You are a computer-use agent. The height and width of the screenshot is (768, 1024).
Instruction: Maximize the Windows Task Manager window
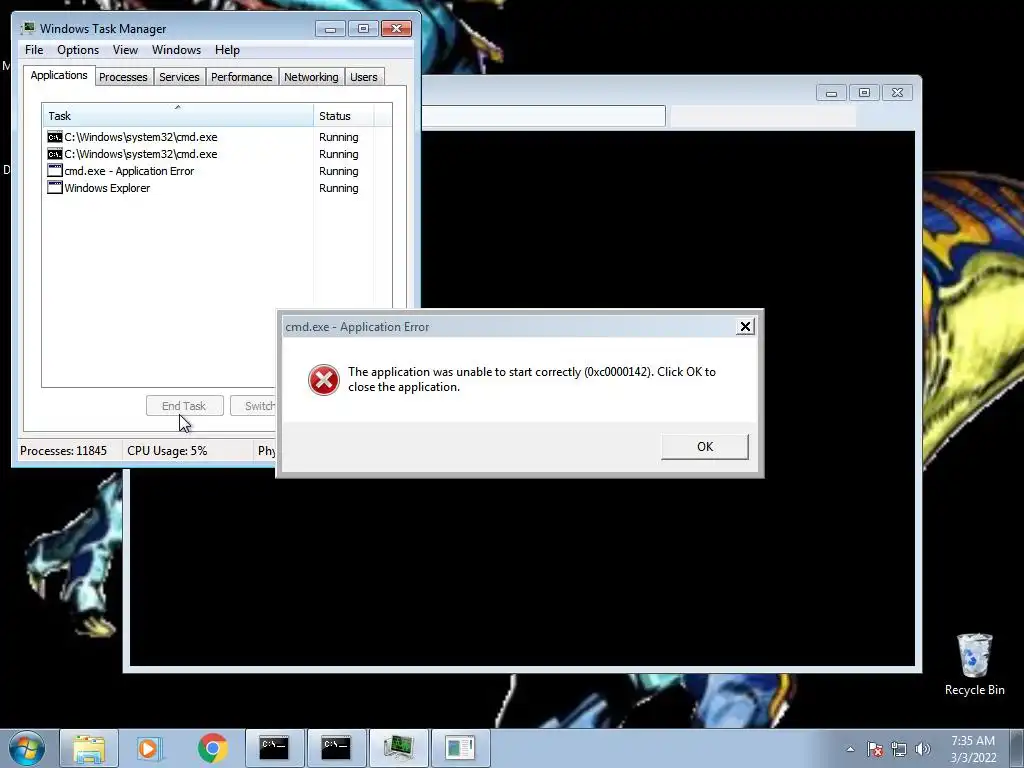point(363,29)
